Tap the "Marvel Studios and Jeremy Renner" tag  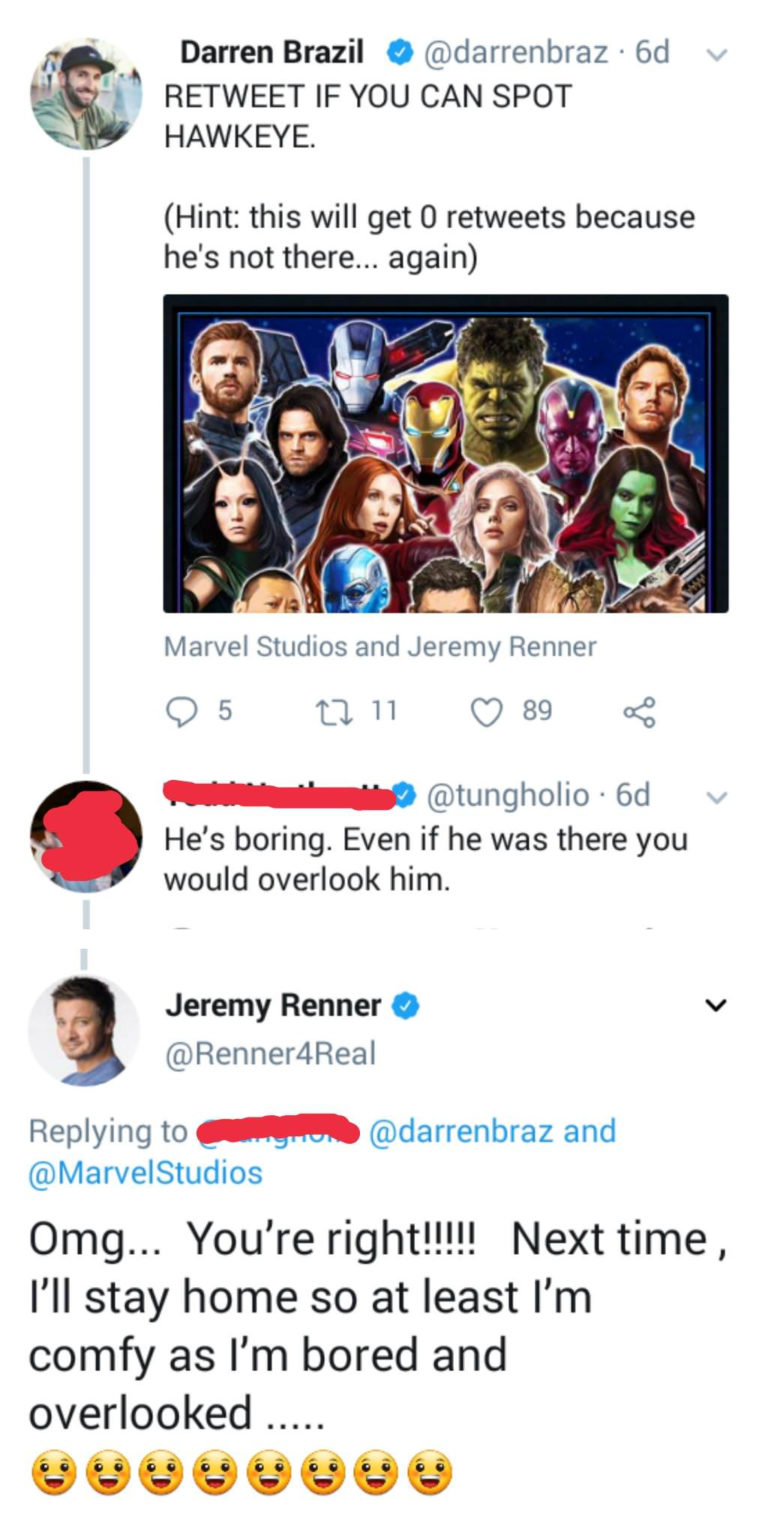(x=379, y=647)
